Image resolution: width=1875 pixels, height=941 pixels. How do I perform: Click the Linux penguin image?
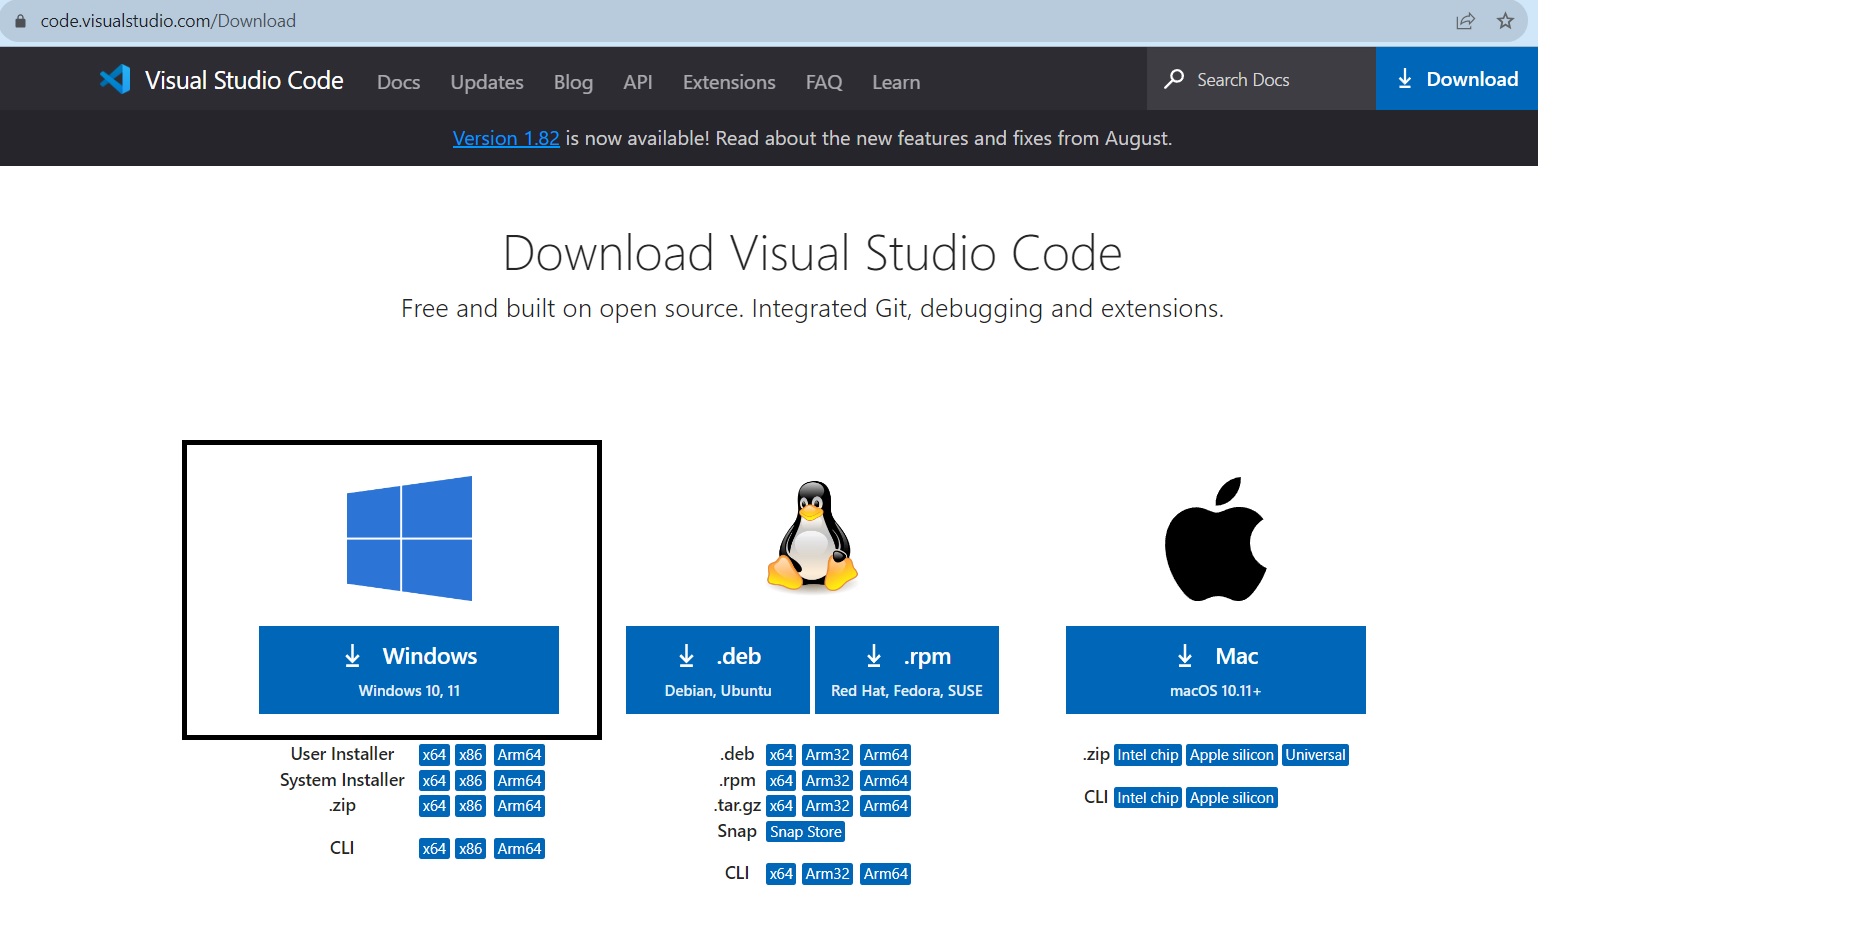[x=813, y=538]
